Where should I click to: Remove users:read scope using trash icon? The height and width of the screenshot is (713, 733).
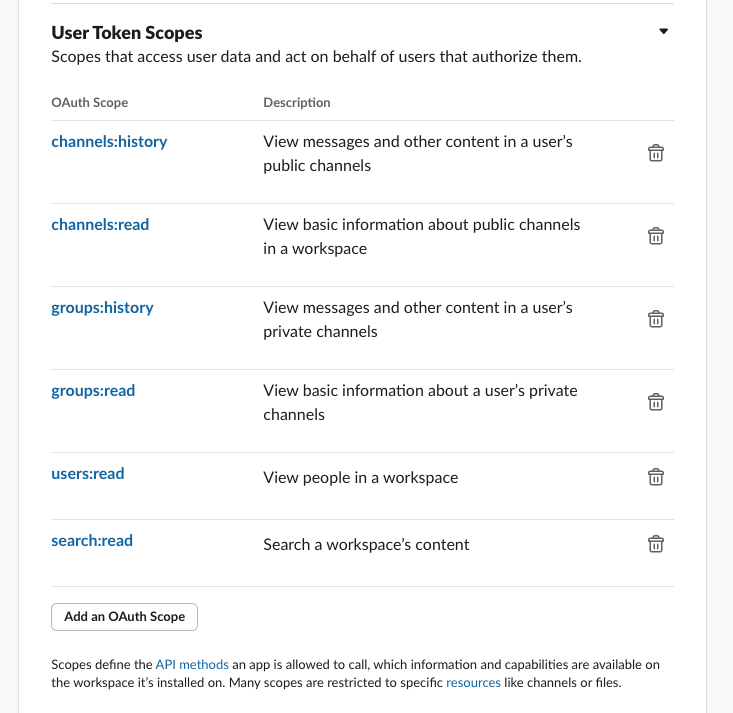pos(655,477)
